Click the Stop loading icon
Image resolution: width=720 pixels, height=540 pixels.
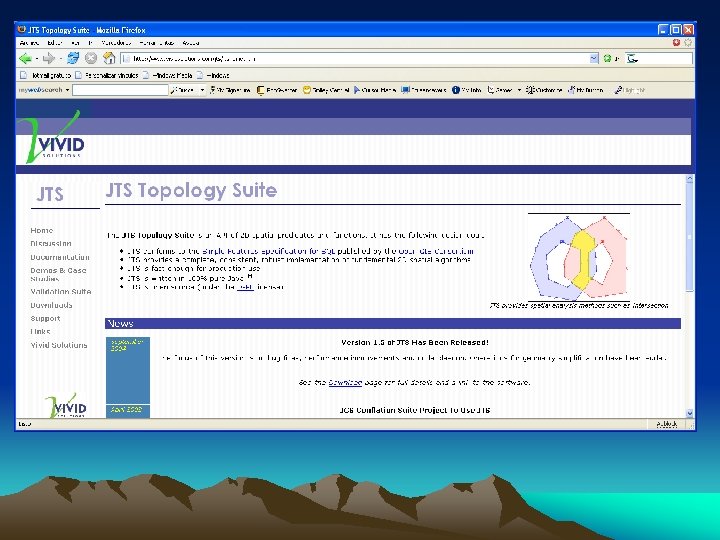[x=91, y=58]
